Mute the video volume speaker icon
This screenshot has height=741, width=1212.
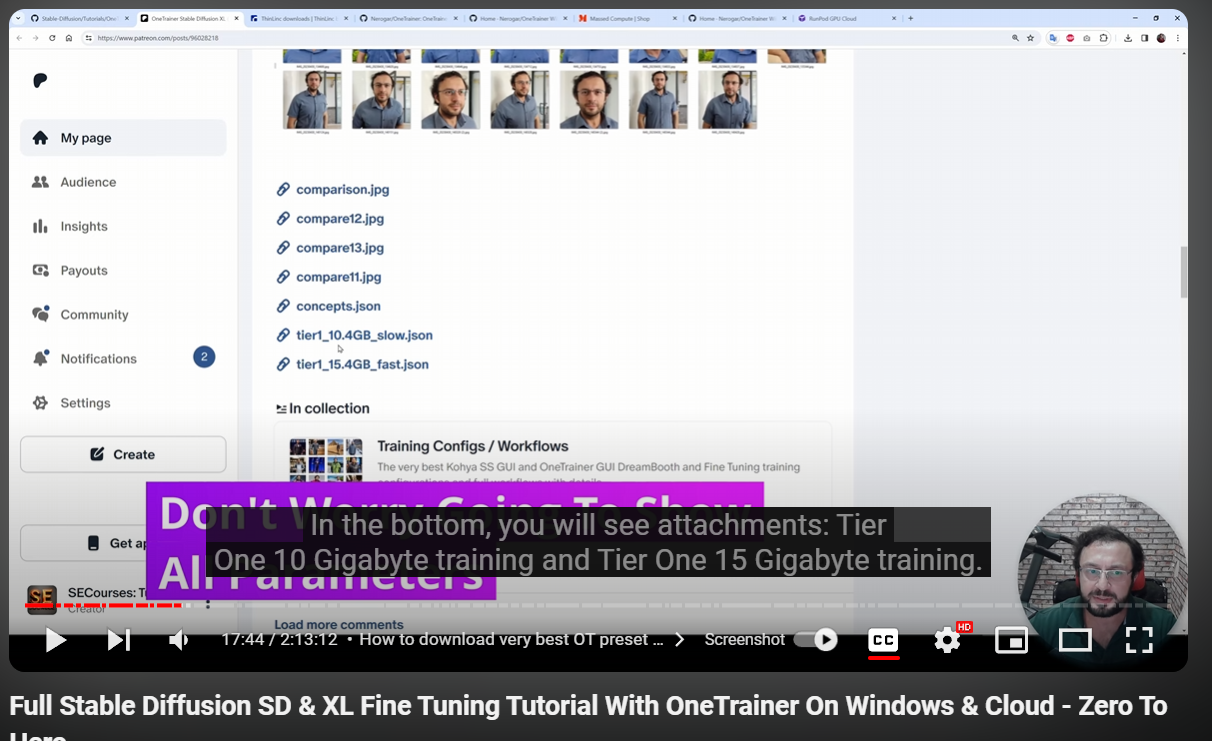[x=178, y=640]
